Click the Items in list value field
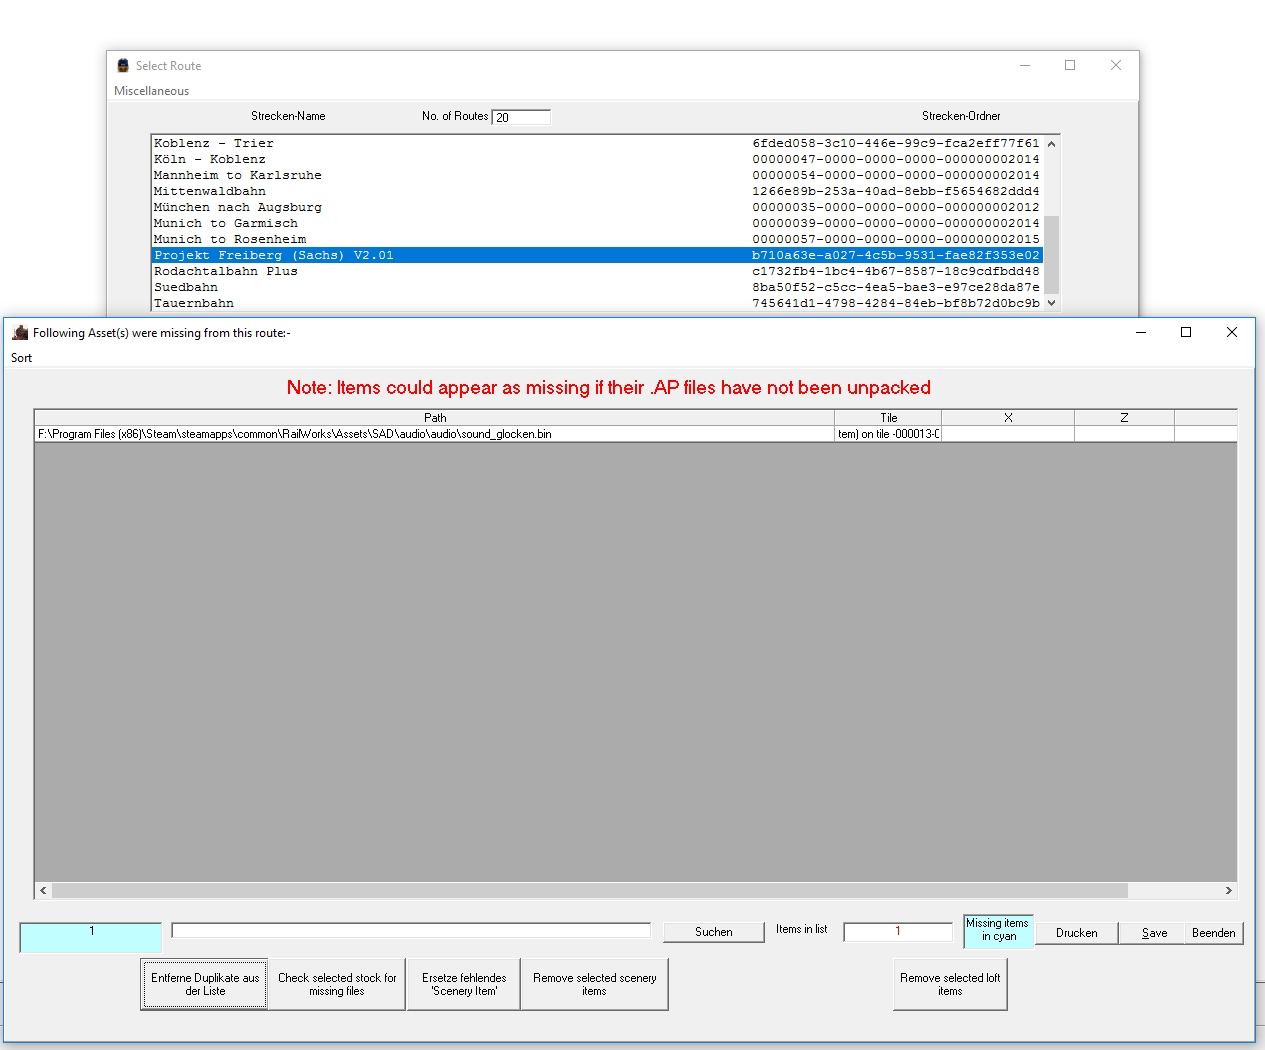1265x1050 pixels. tap(898, 932)
